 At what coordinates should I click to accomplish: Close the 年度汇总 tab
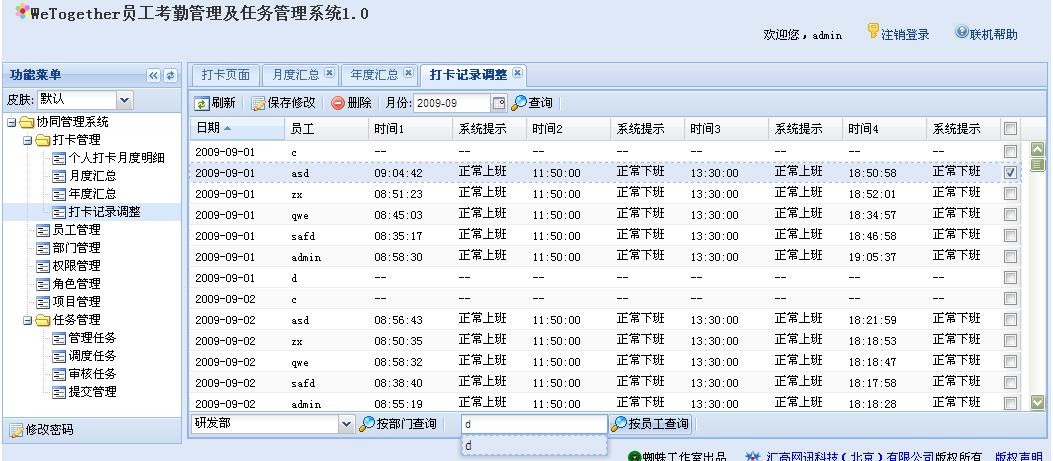(x=408, y=73)
